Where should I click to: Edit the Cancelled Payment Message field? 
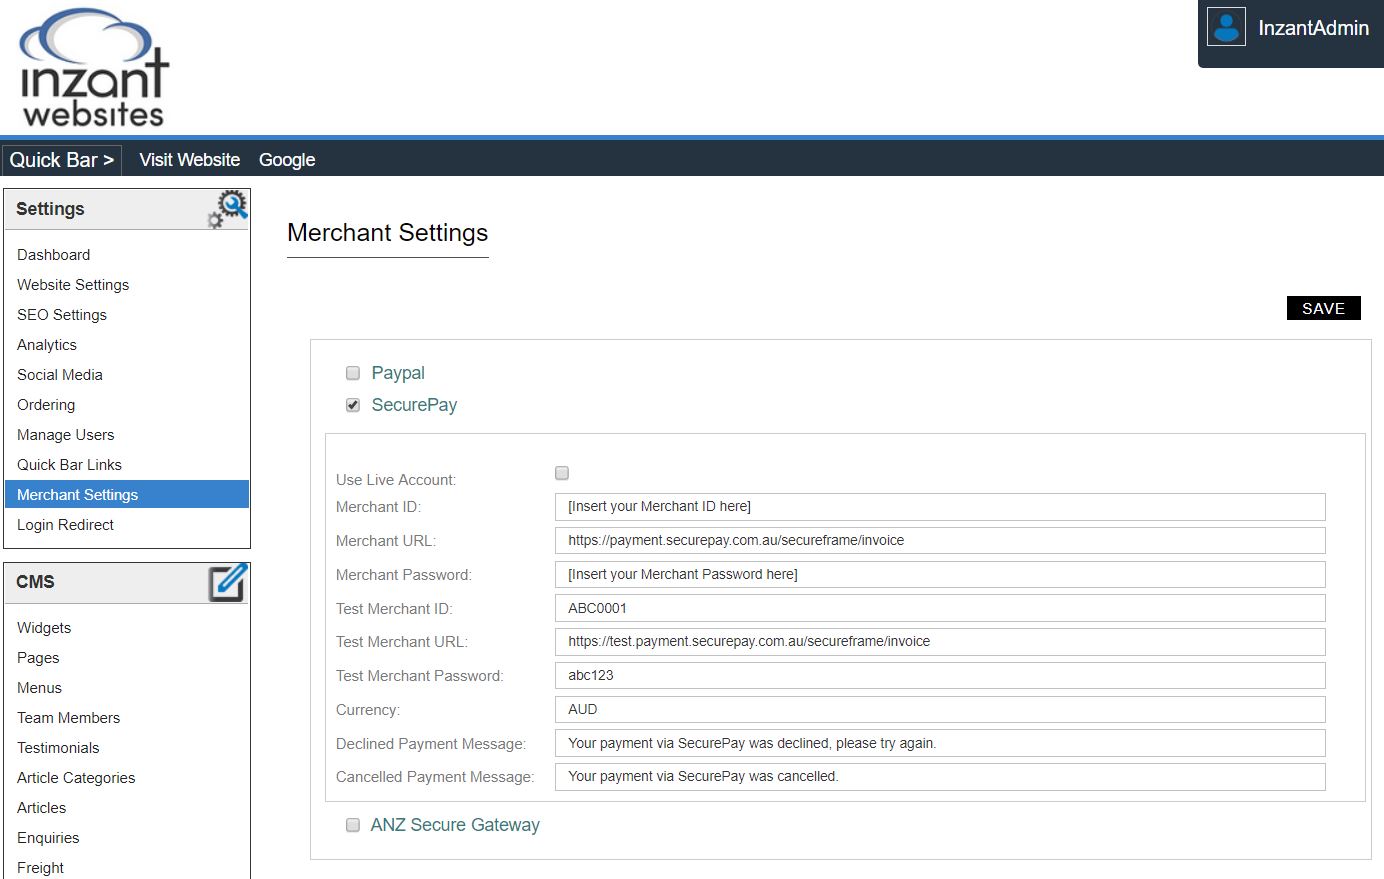tap(940, 777)
